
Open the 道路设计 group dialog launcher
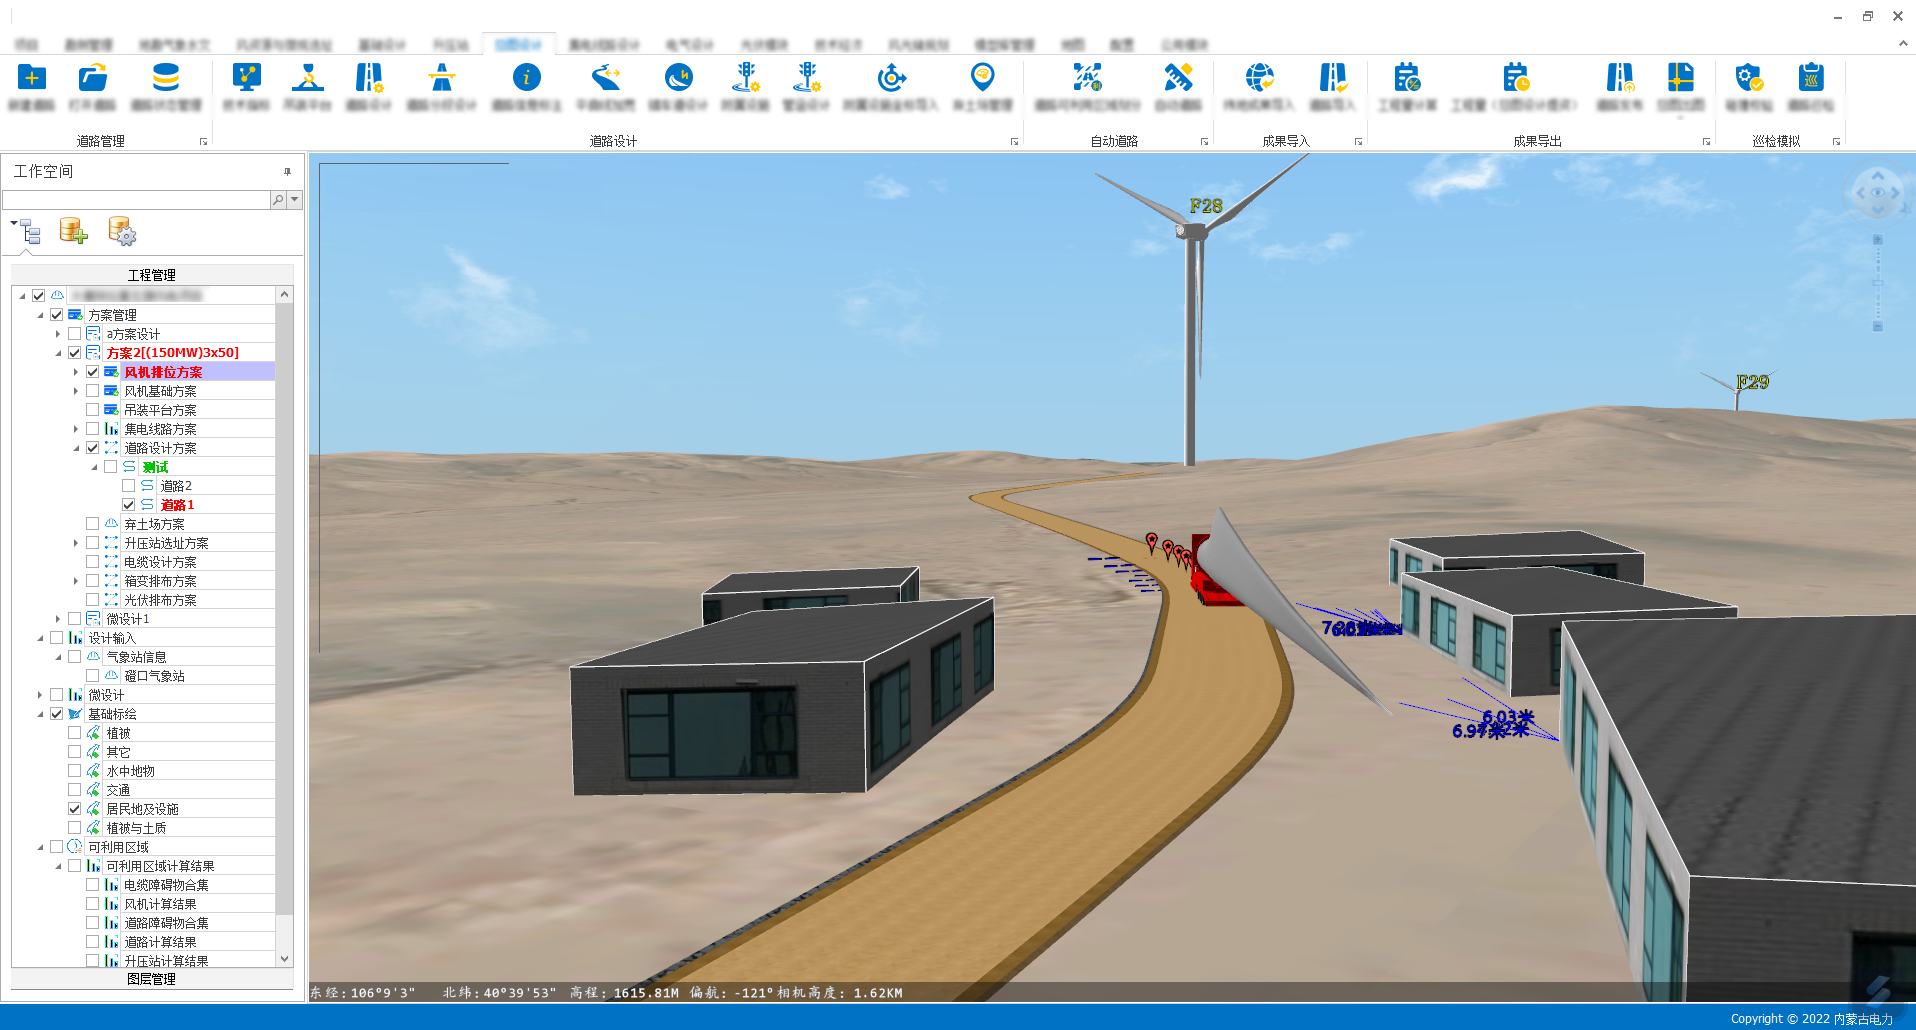[1014, 142]
